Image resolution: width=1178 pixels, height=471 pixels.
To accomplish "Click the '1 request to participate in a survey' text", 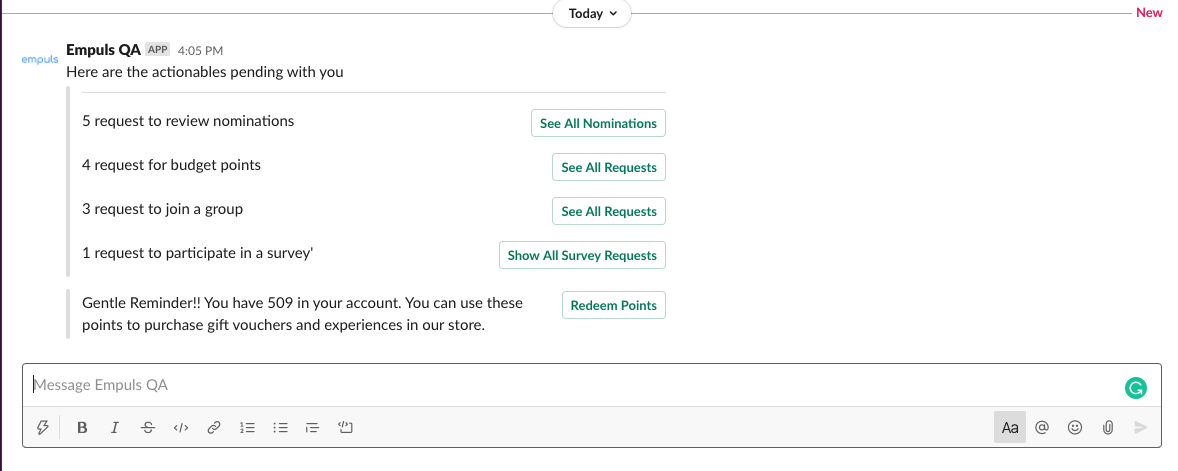I will (x=198, y=252).
